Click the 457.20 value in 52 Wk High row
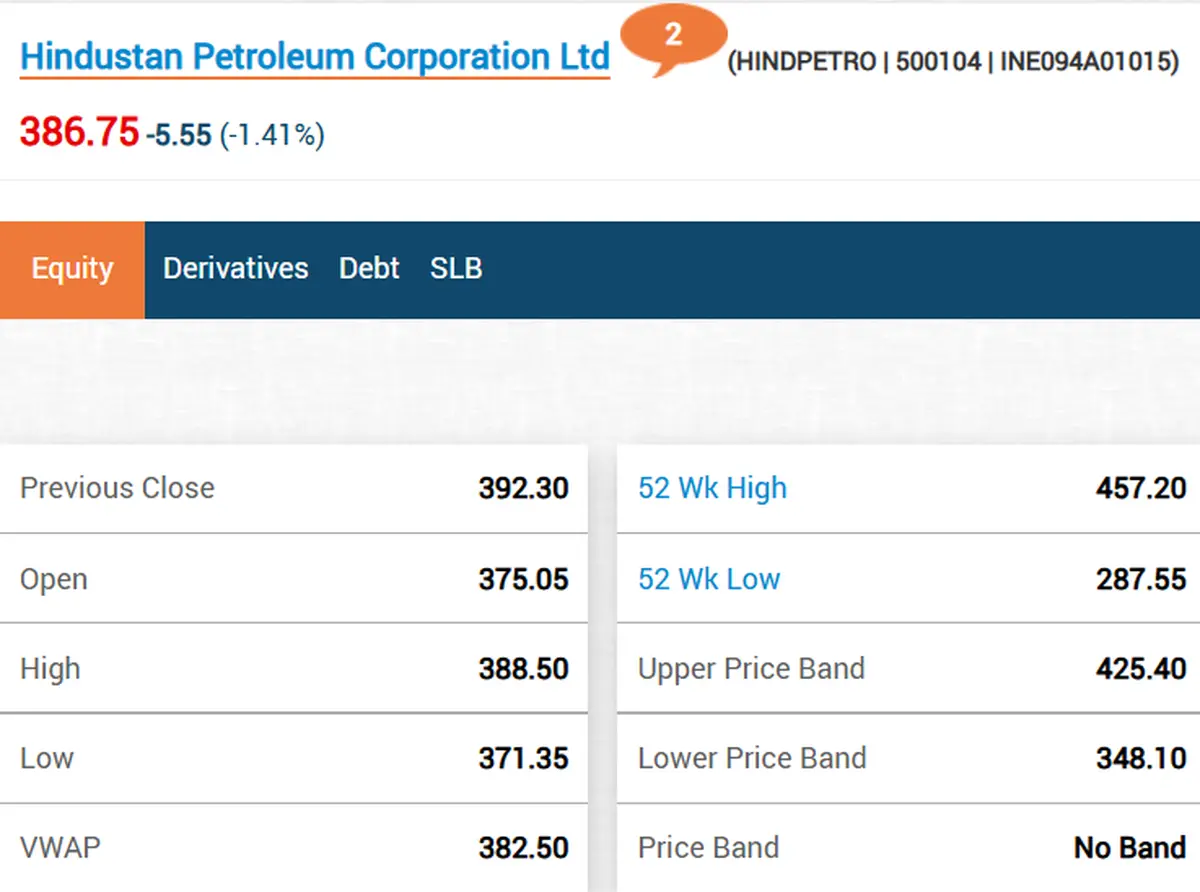The image size is (1200, 892). coord(1141,488)
